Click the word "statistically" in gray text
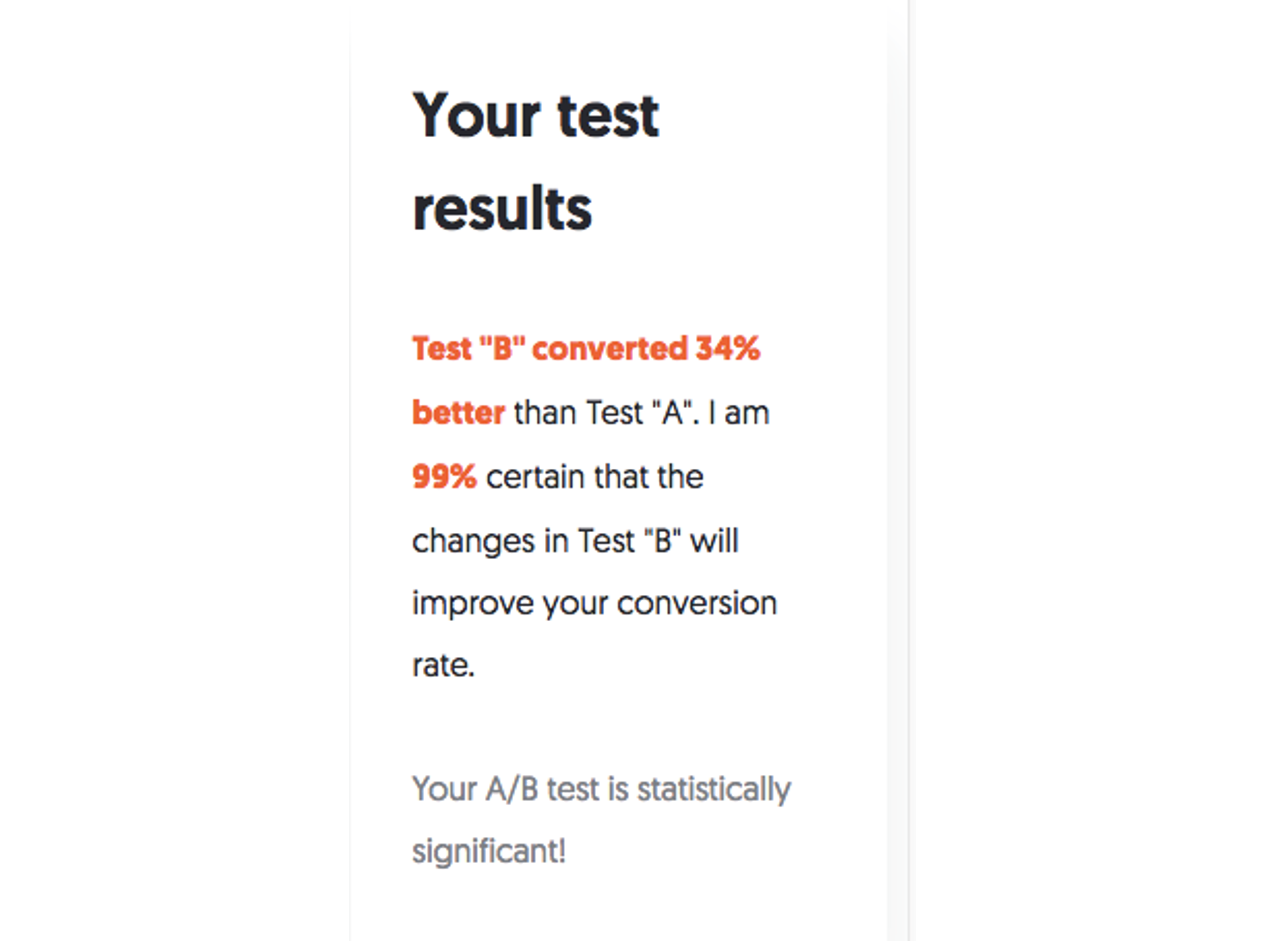The width and height of the screenshot is (1265, 941). (x=714, y=789)
